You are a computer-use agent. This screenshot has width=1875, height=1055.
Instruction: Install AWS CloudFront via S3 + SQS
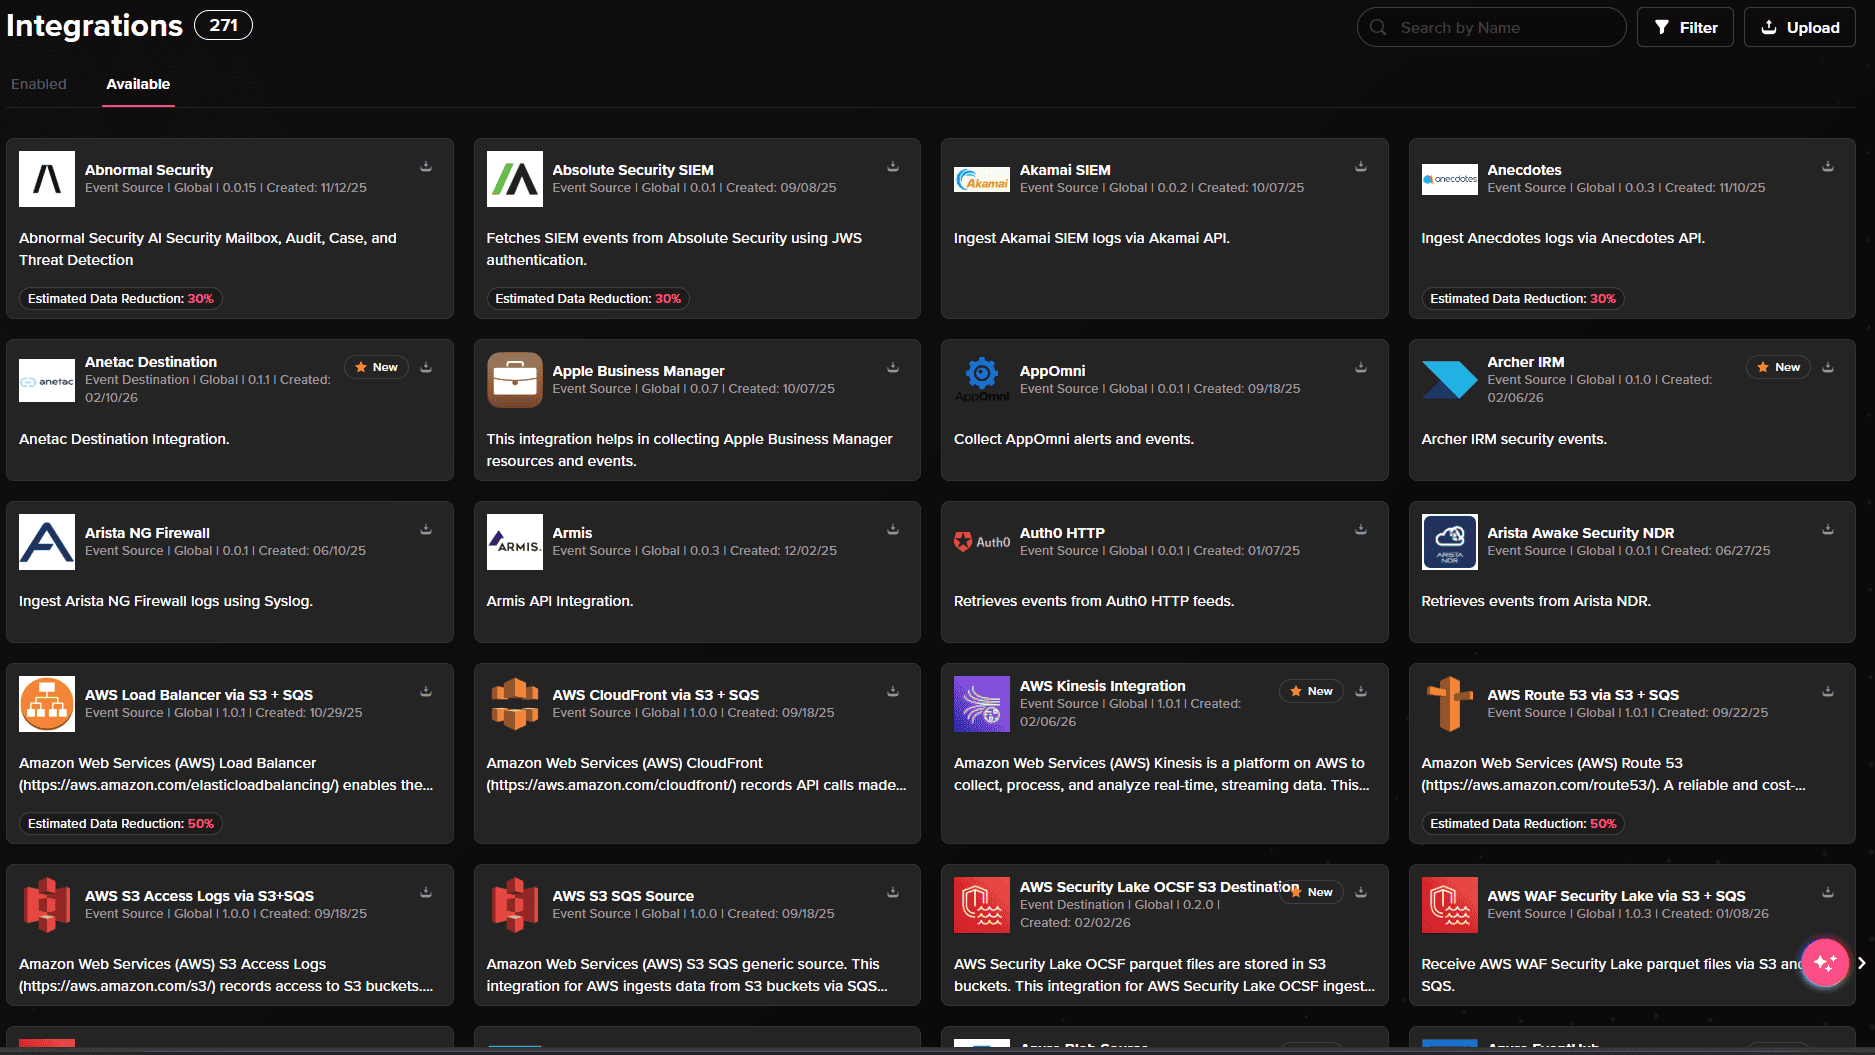coord(893,692)
